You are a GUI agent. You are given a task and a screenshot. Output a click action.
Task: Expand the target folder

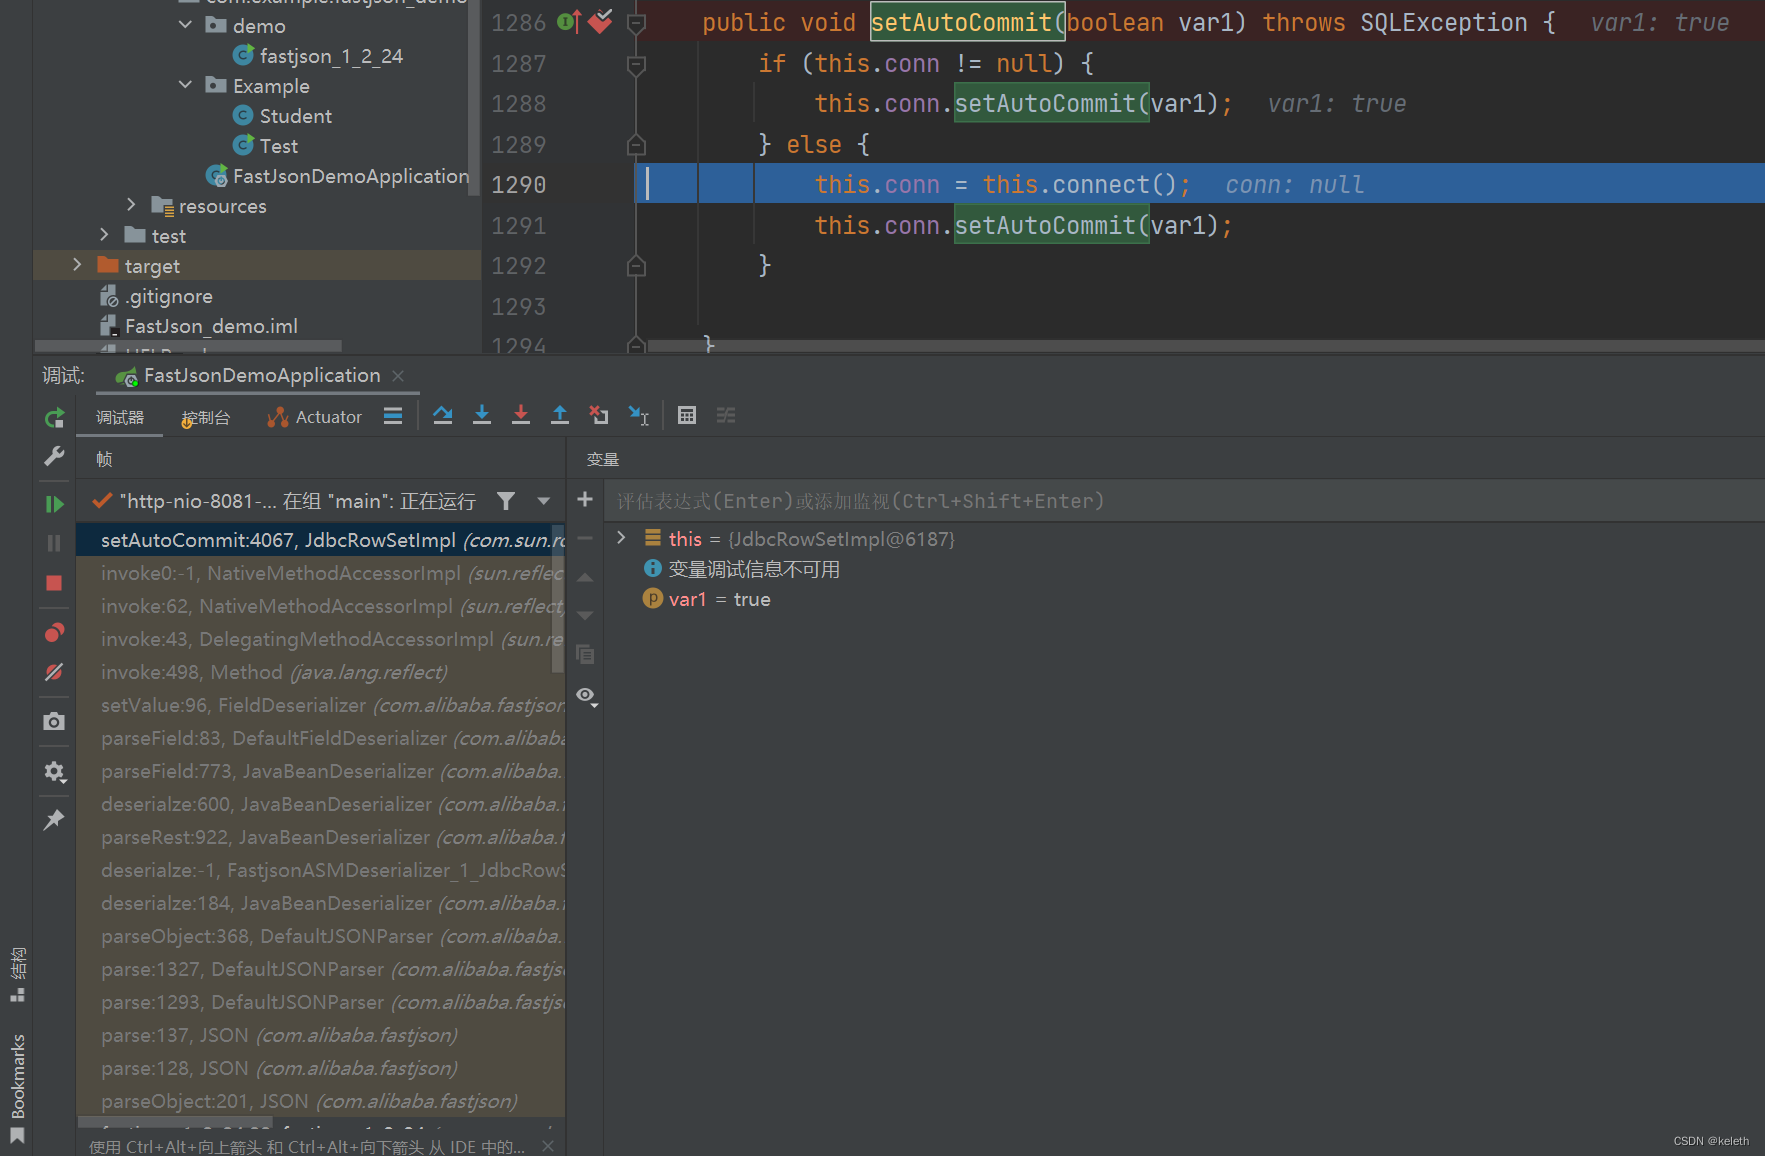77,265
